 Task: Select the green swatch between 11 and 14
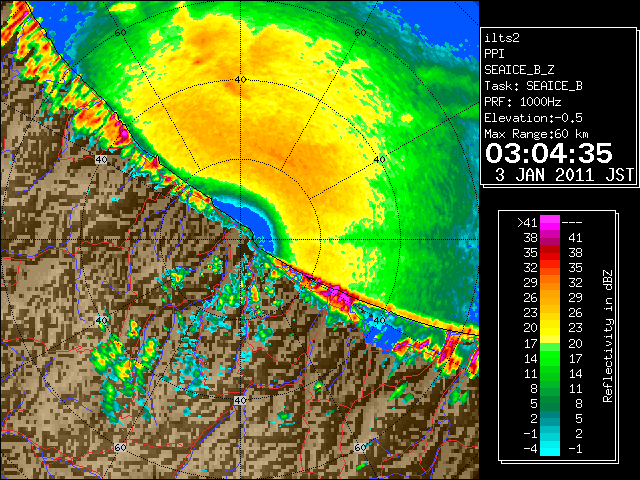[x=550, y=373]
